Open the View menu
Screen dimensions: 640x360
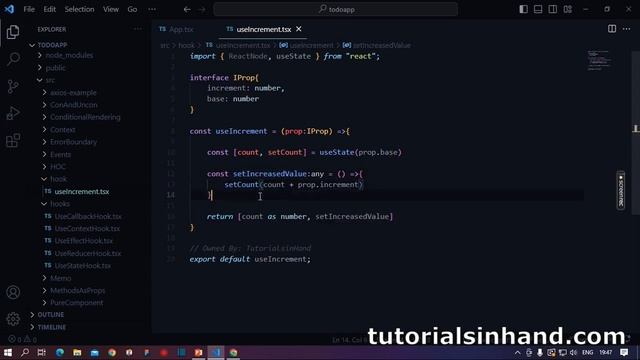tap(111, 9)
